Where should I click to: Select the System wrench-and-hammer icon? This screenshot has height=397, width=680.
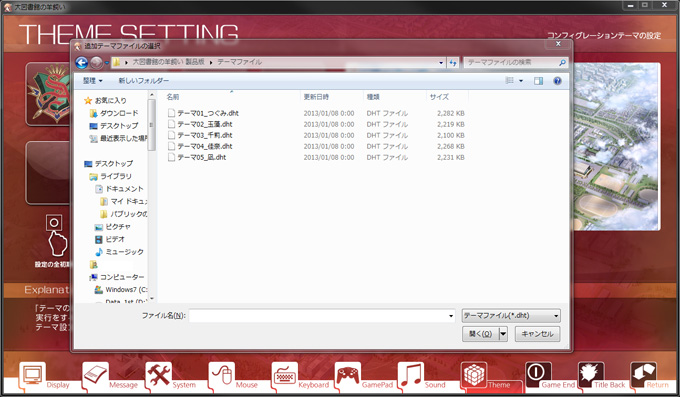pyautogui.click(x=159, y=375)
